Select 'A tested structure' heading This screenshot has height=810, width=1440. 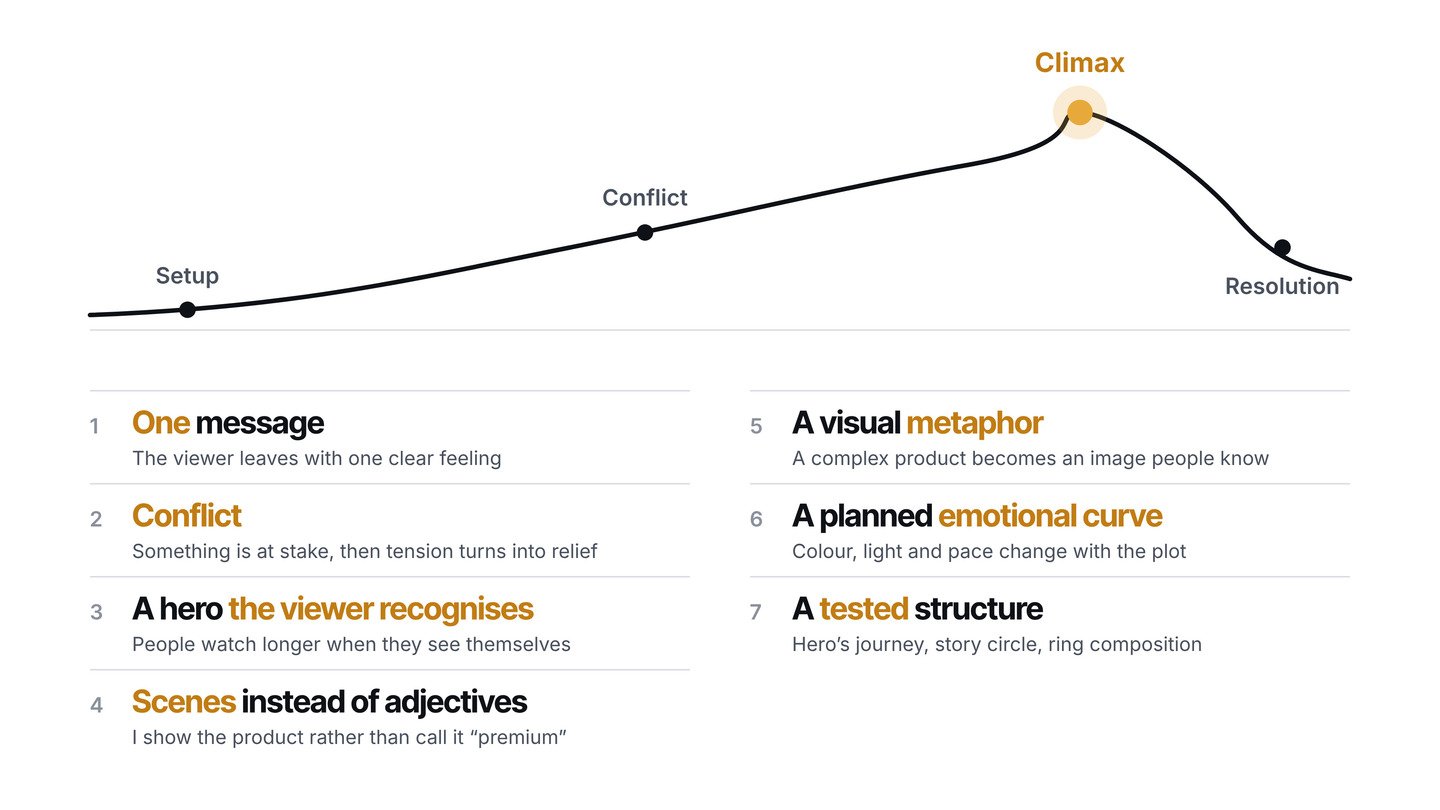(917, 609)
